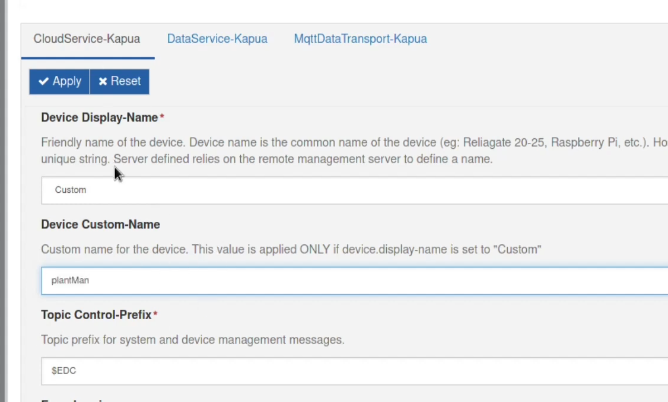668x402 pixels.
Task: Click the Device Custom-Name field containing plantMan
Action: click(354, 281)
